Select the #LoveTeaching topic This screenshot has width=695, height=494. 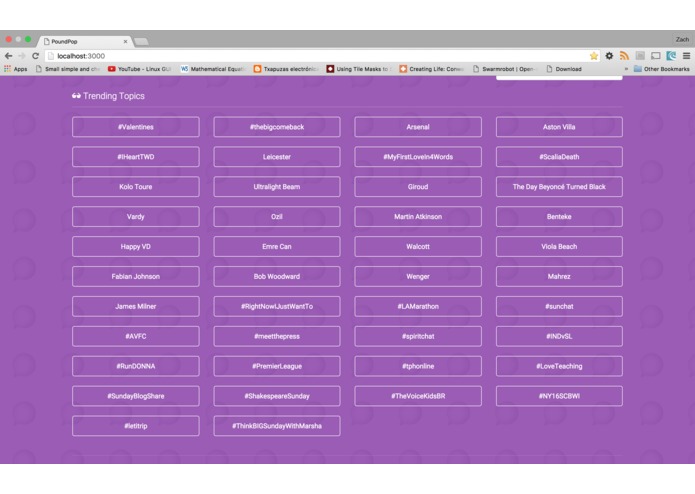coord(559,366)
